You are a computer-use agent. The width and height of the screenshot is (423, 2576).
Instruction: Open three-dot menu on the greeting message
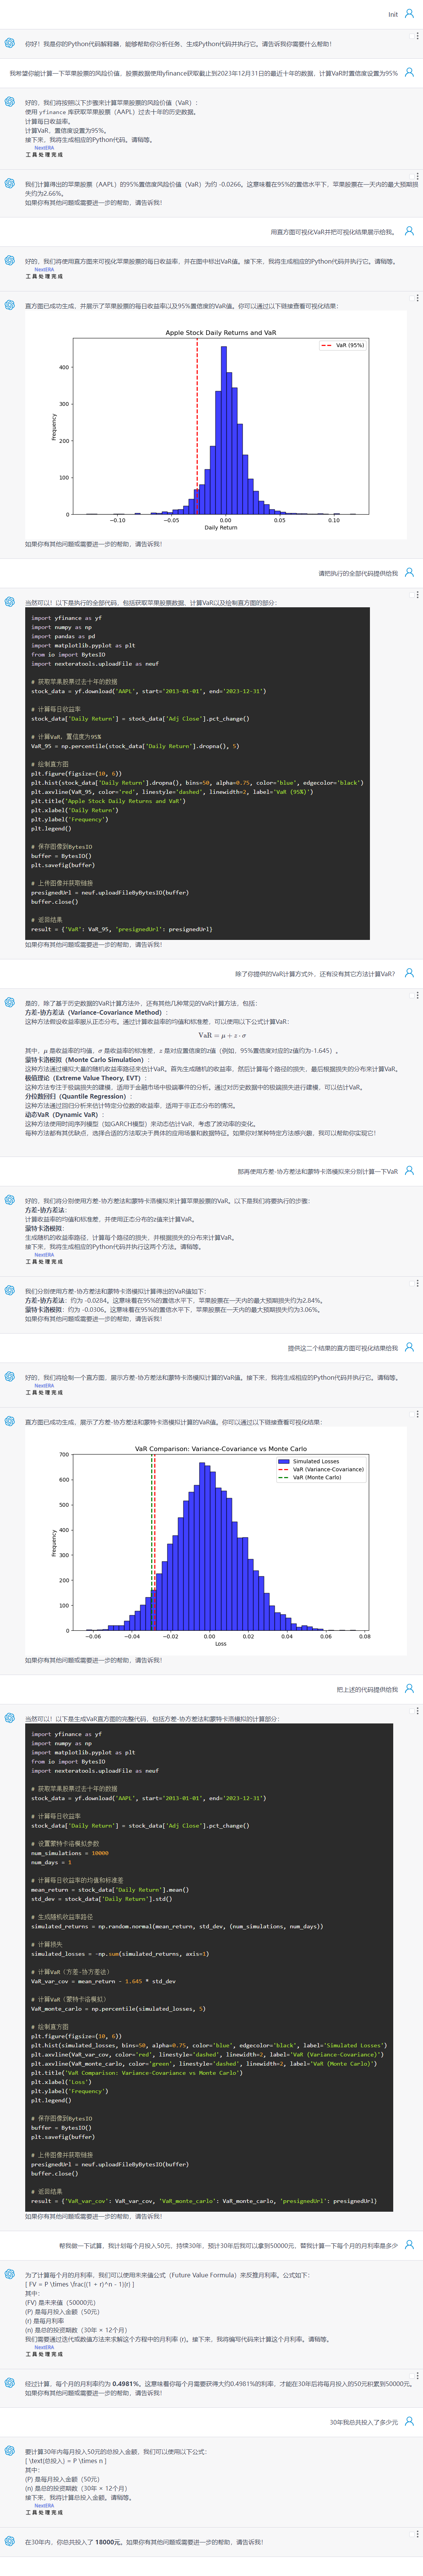pyautogui.click(x=417, y=35)
